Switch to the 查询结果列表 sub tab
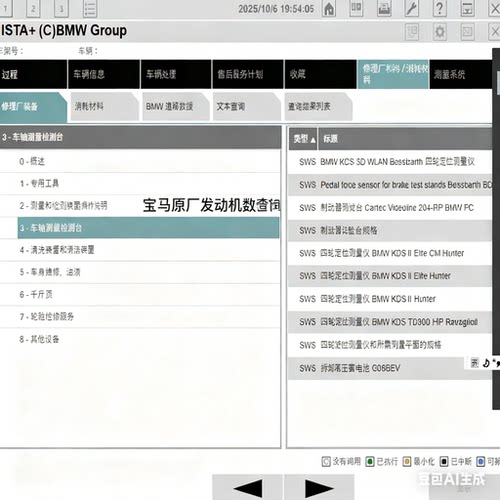Image resolution: width=500 pixels, height=500 pixels. [x=318, y=107]
